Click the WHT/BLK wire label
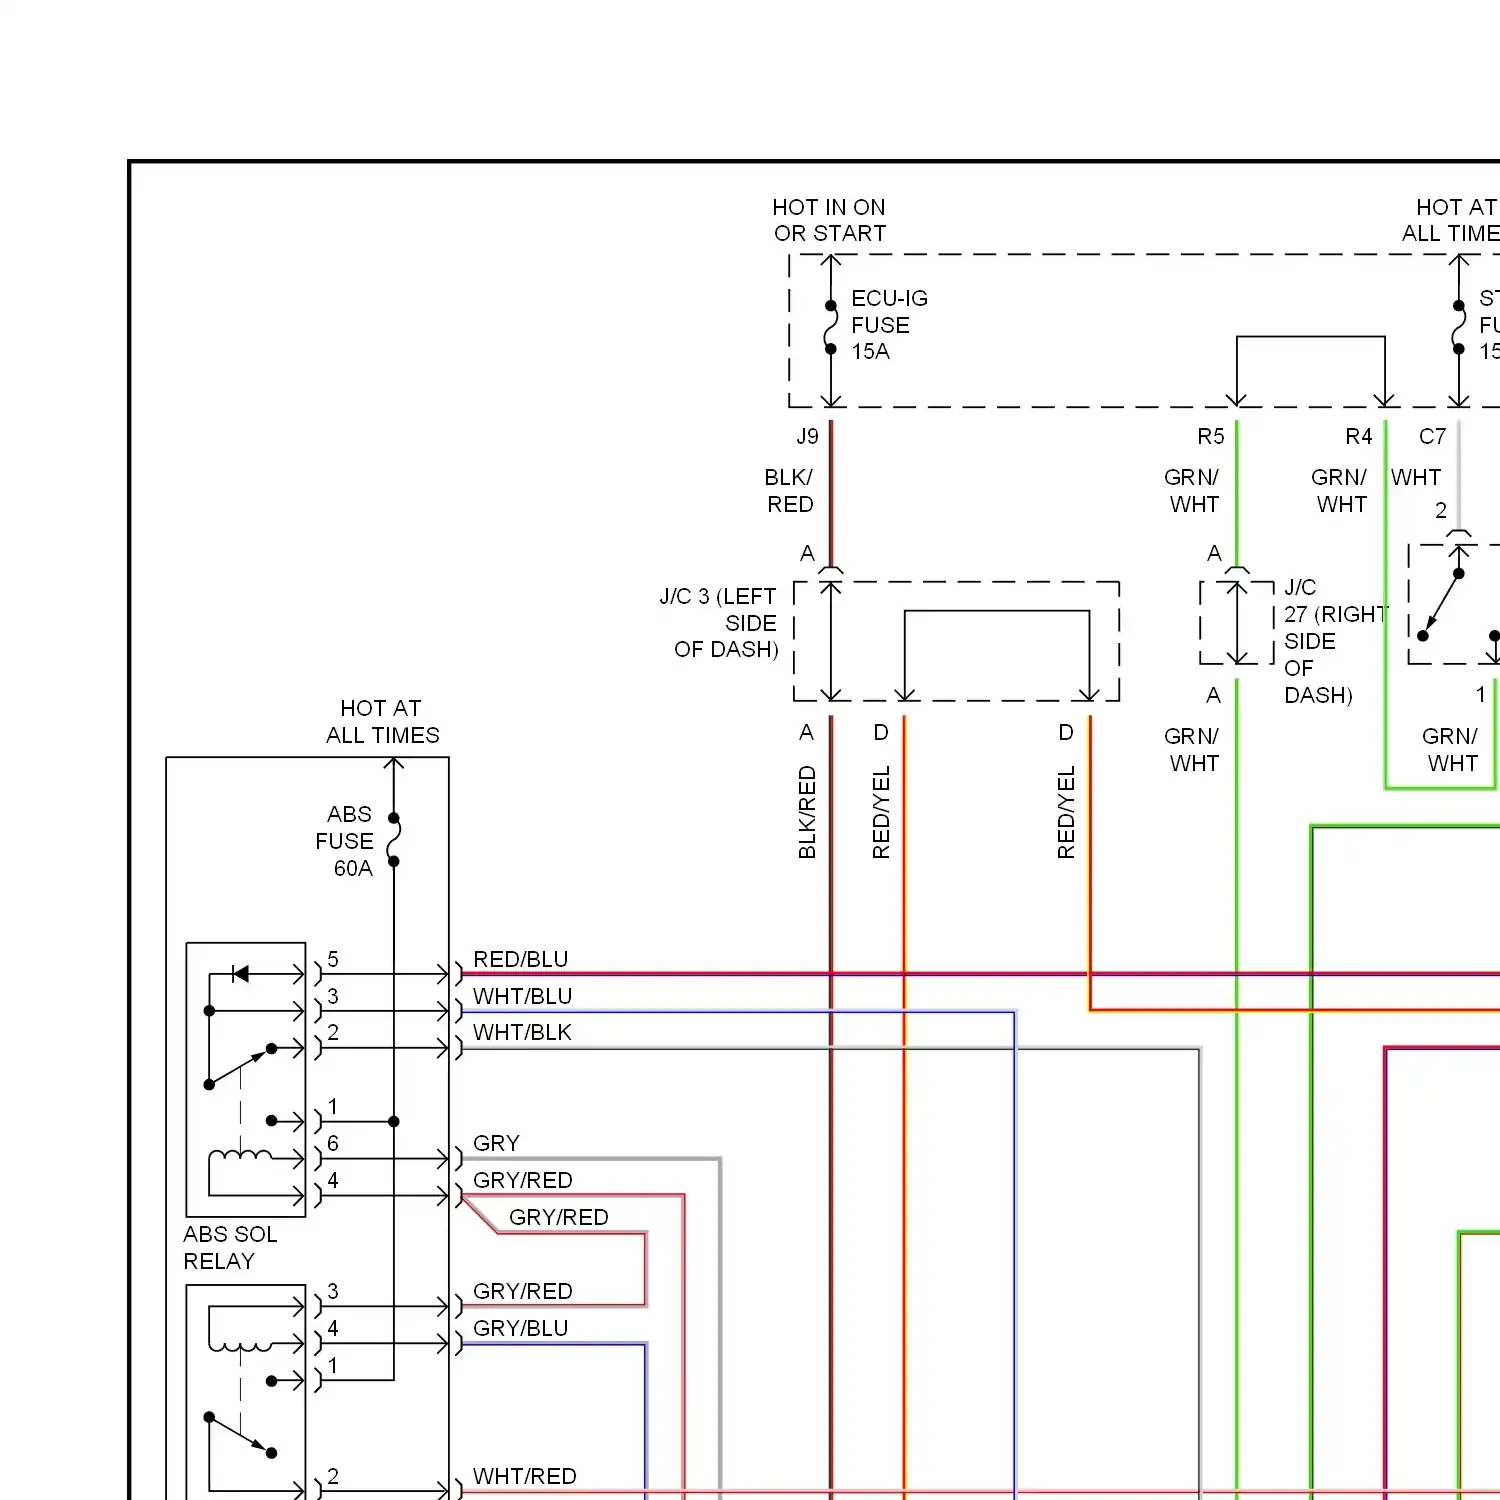 (x=522, y=1032)
